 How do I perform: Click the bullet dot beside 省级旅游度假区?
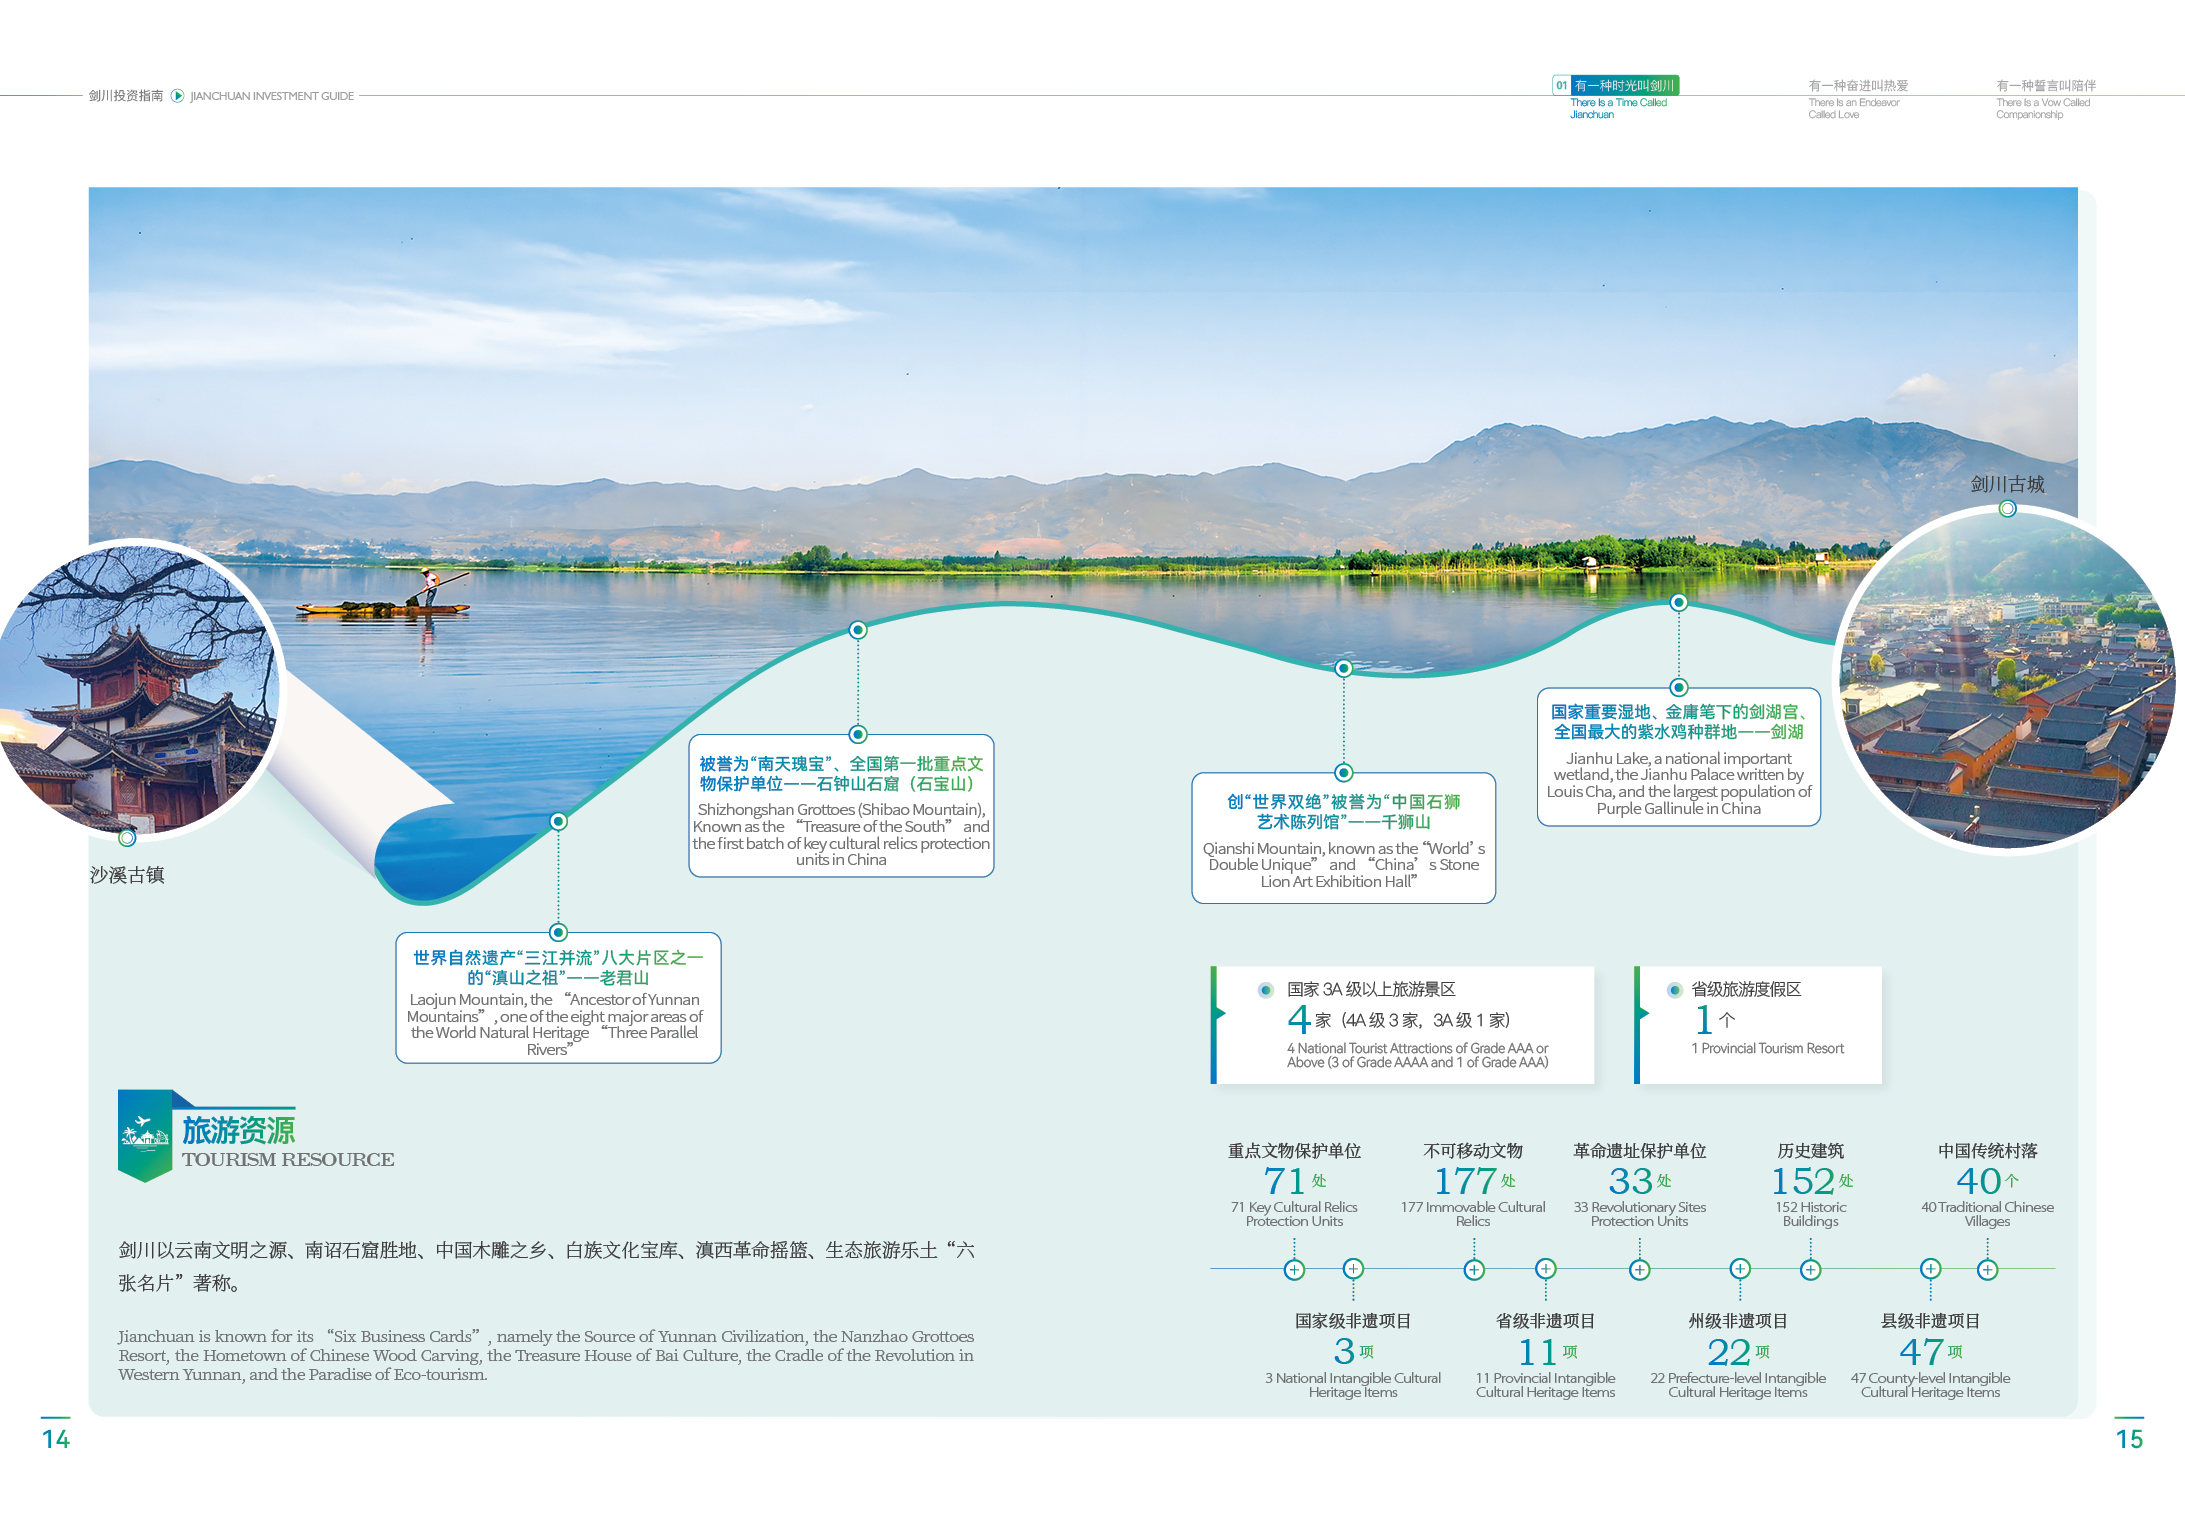[x=1674, y=990]
